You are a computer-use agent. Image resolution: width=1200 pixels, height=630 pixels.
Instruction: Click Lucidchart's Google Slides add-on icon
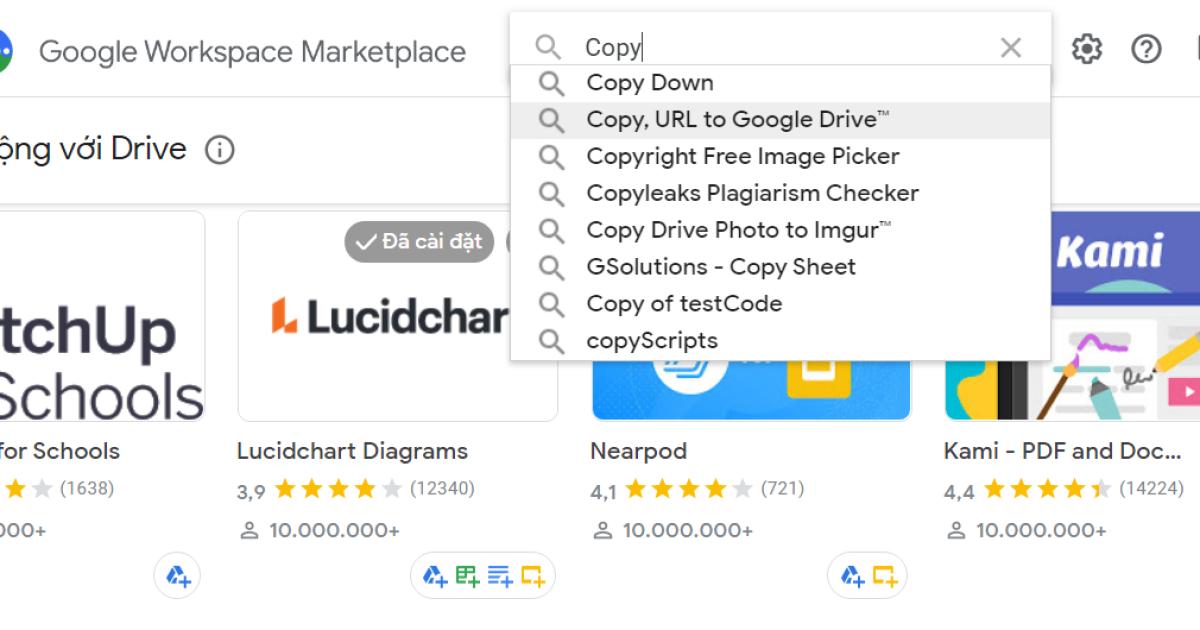tap(532, 576)
